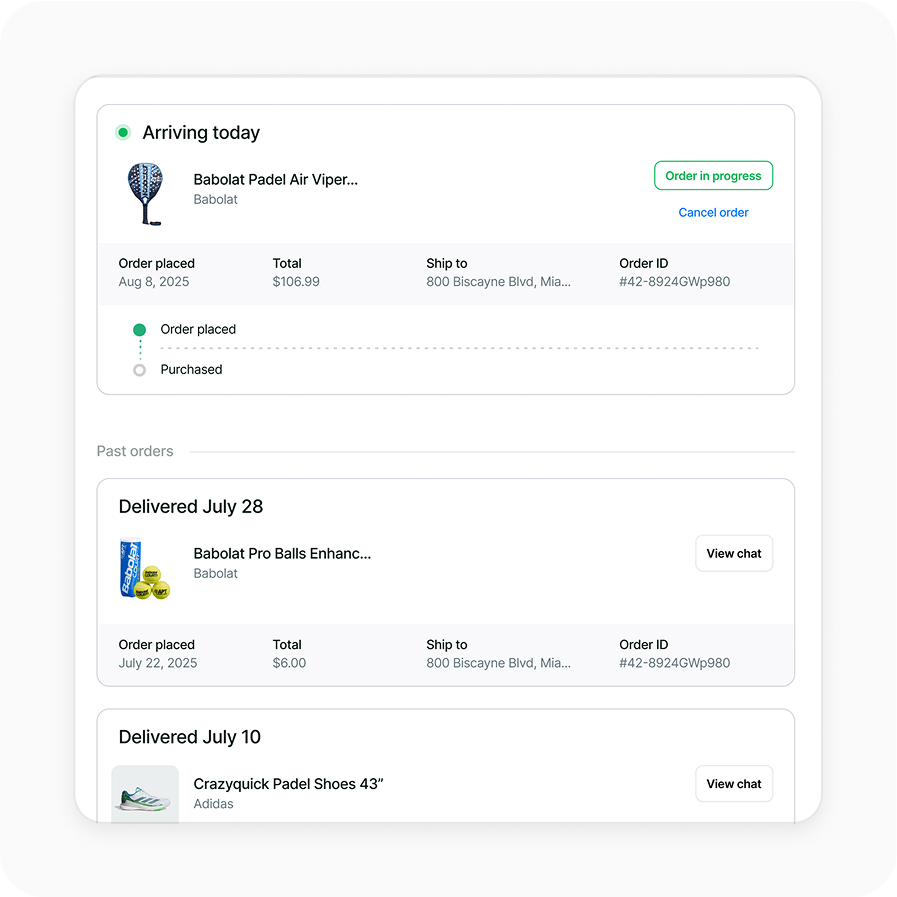Click the Ship to address in the July 22 order
Screen dimensions: 897x897
pyautogui.click(x=498, y=663)
